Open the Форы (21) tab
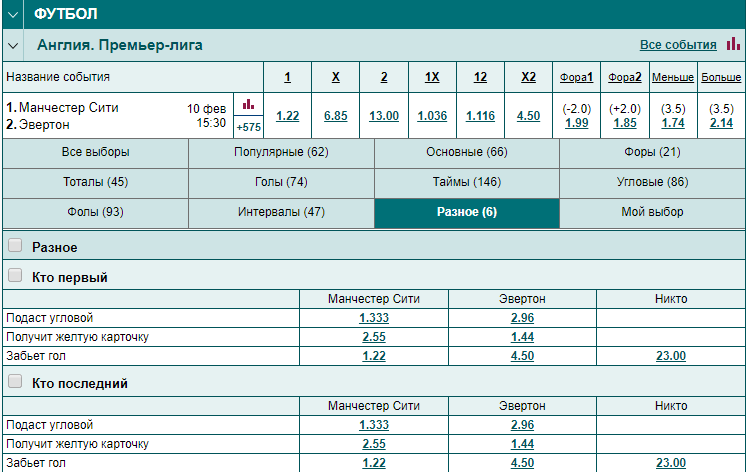746x472 pixels. click(652, 152)
